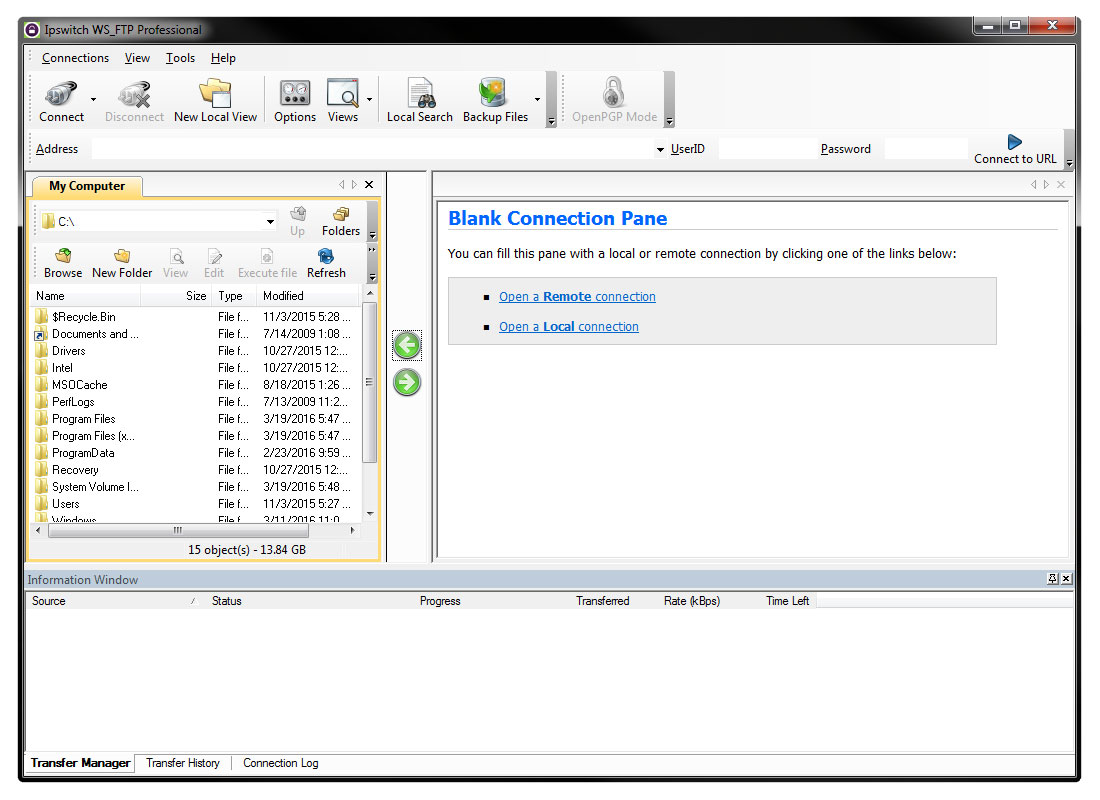Launch Local Search from toolbar
The image size is (1100, 800).
click(x=420, y=100)
